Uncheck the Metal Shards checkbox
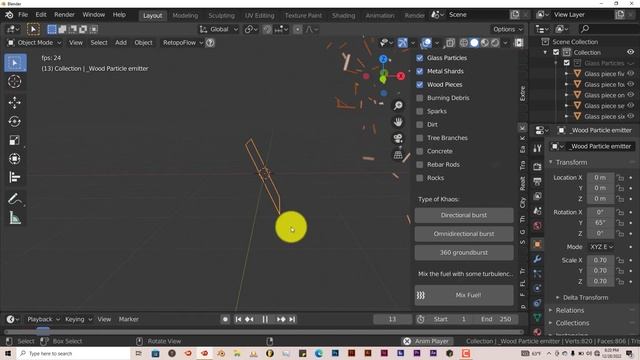The width and height of the screenshot is (640, 360). pyautogui.click(x=420, y=71)
